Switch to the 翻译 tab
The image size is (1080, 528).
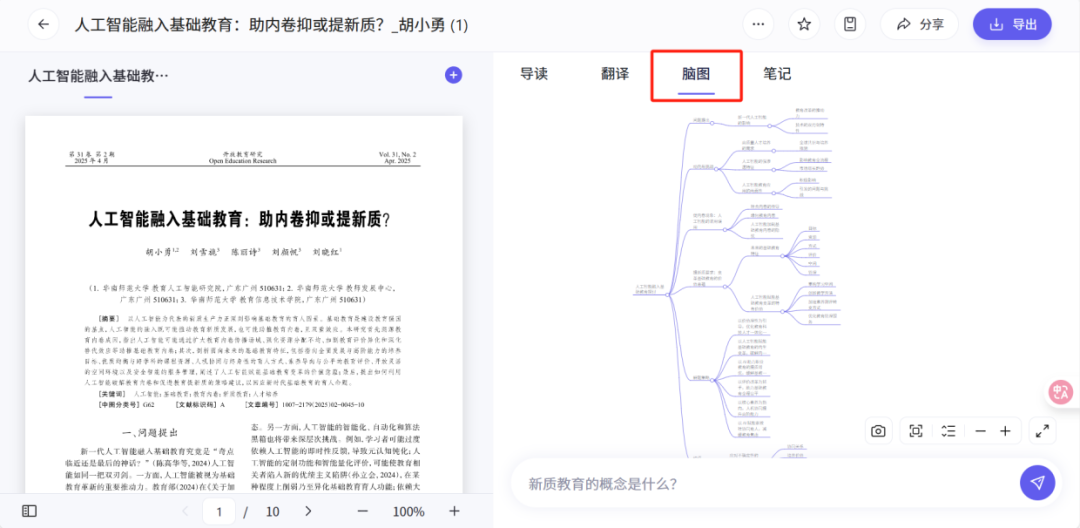[615, 74]
